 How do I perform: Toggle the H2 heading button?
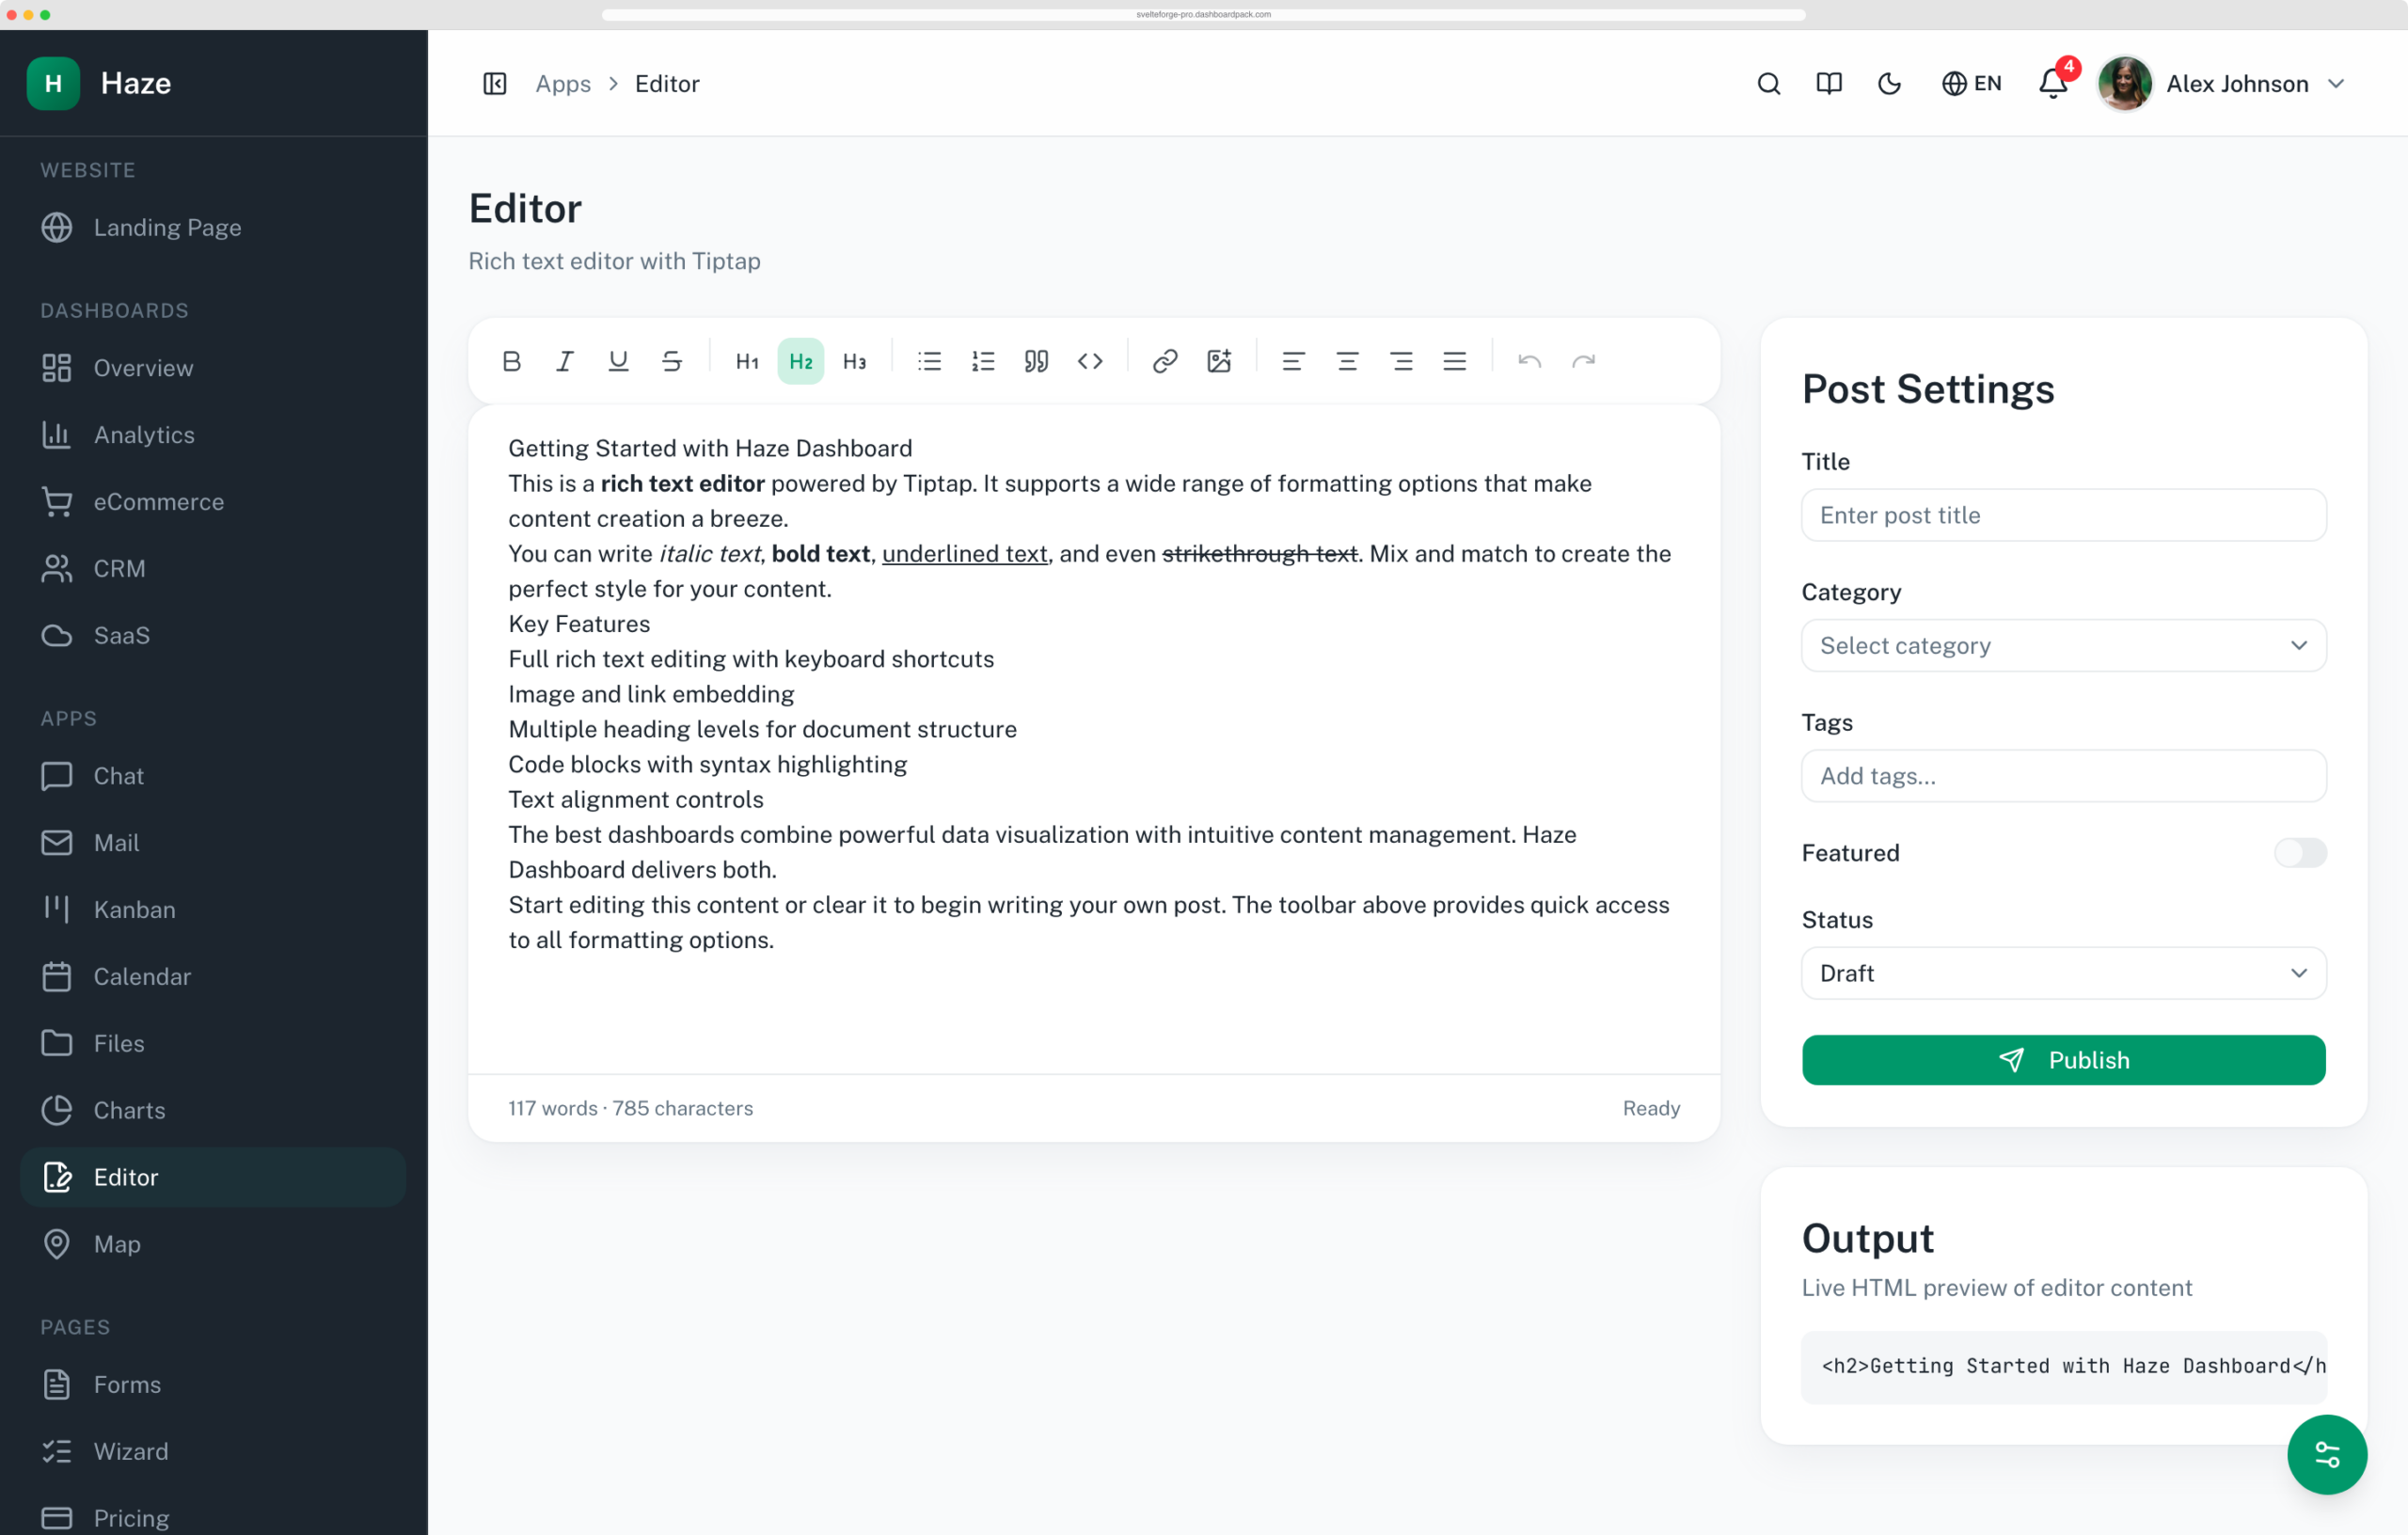[801, 361]
